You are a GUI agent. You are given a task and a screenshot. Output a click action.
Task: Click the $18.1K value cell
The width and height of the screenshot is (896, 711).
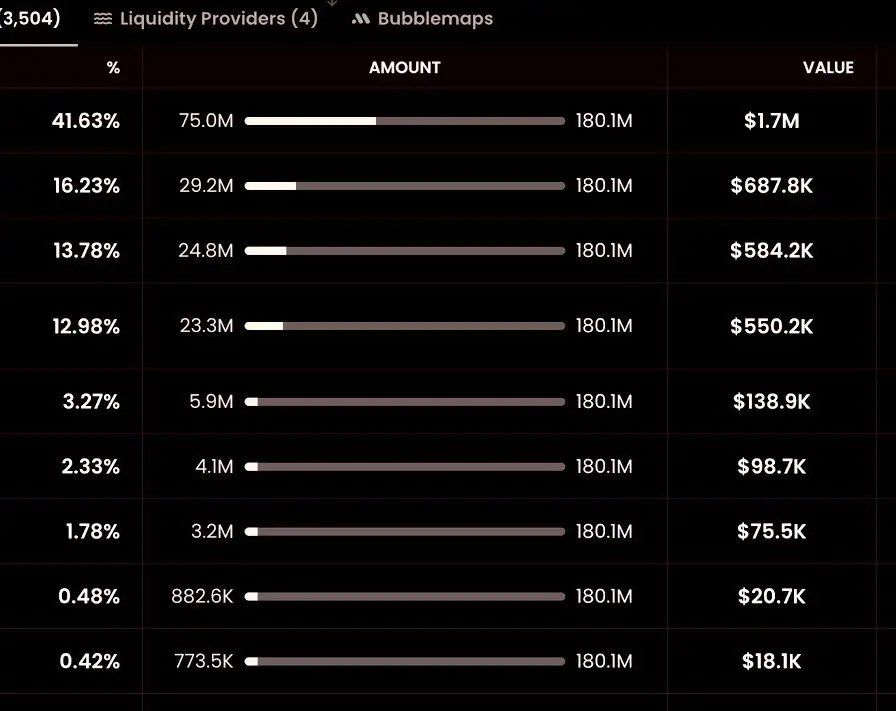pyautogui.click(x=771, y=661)
